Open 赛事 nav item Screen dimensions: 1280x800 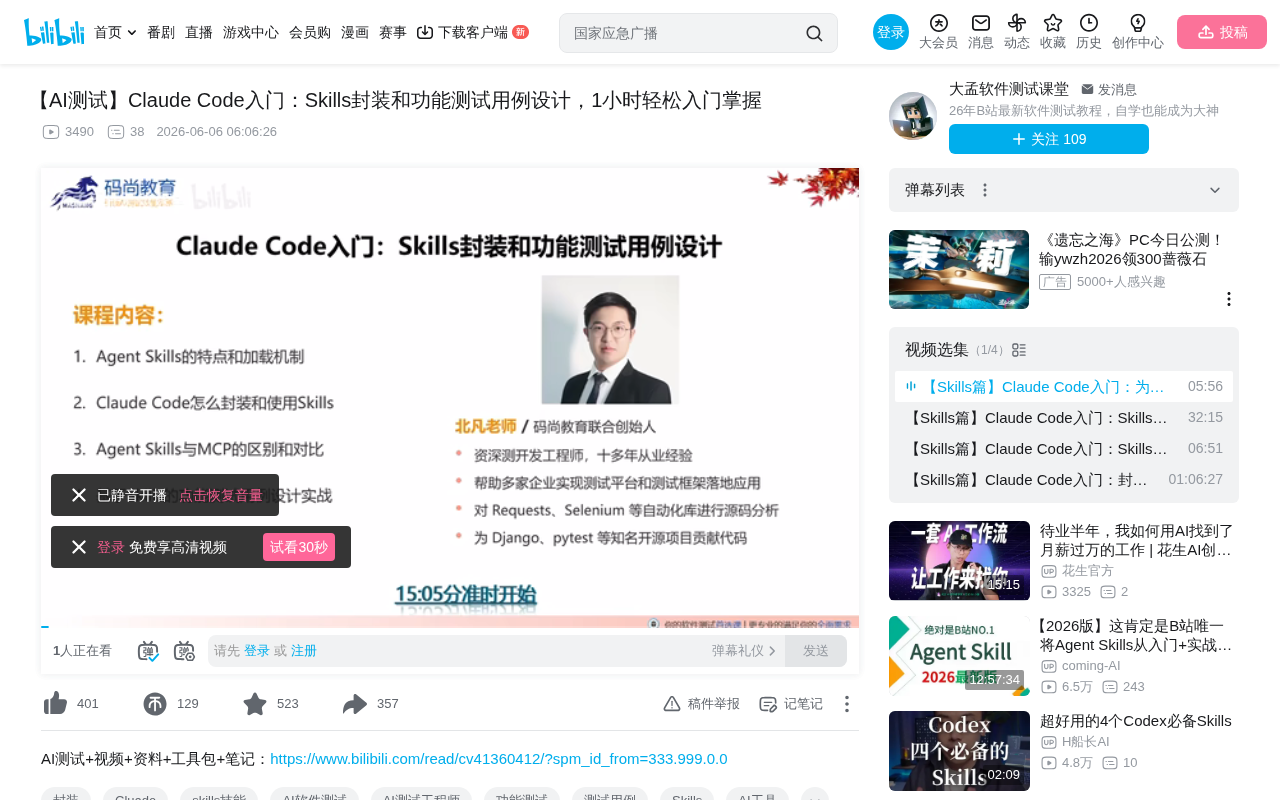(x=393, y=32)
